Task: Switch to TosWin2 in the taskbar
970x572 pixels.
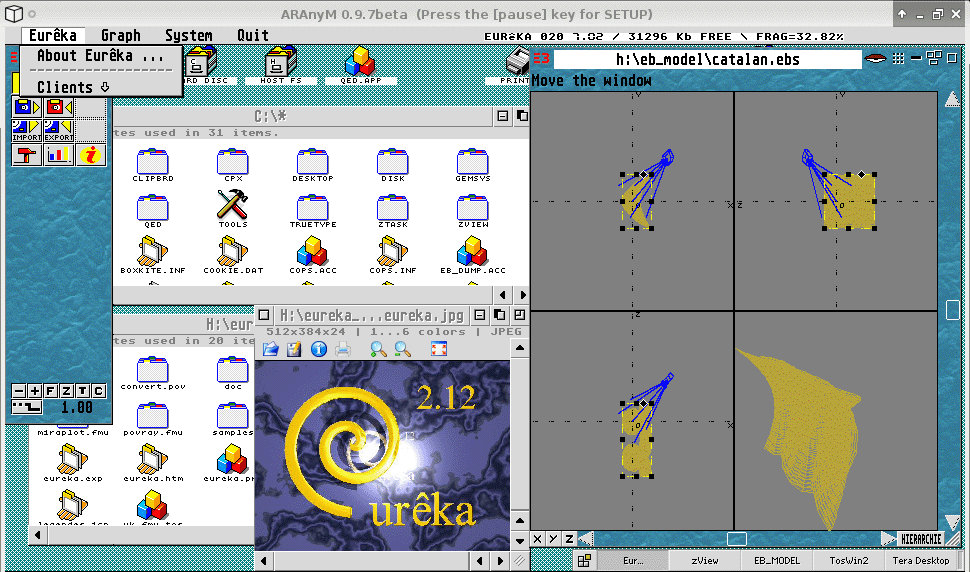Action: coord(849,560)
